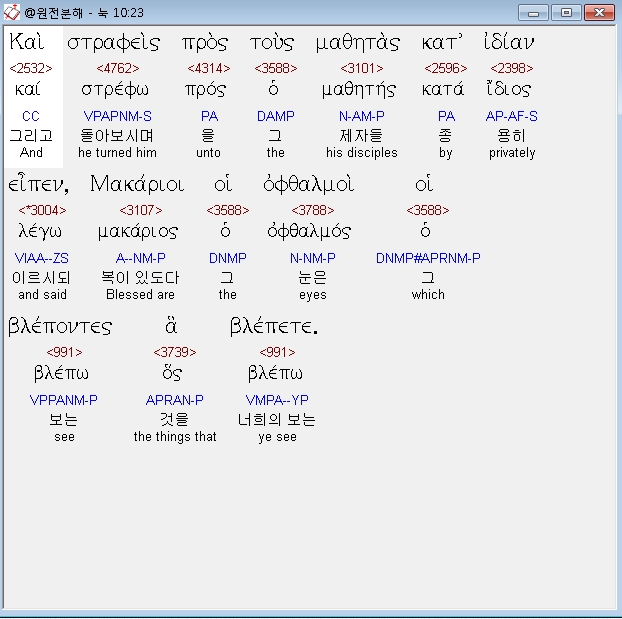This screenshot has height=619, width=622.
Task: Click the Greek word βλέπετε
Action: [274, 327]
